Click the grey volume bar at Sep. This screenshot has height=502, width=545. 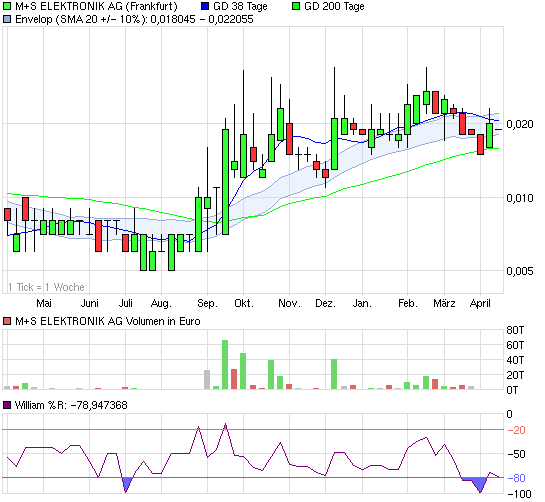click(207, 380)
